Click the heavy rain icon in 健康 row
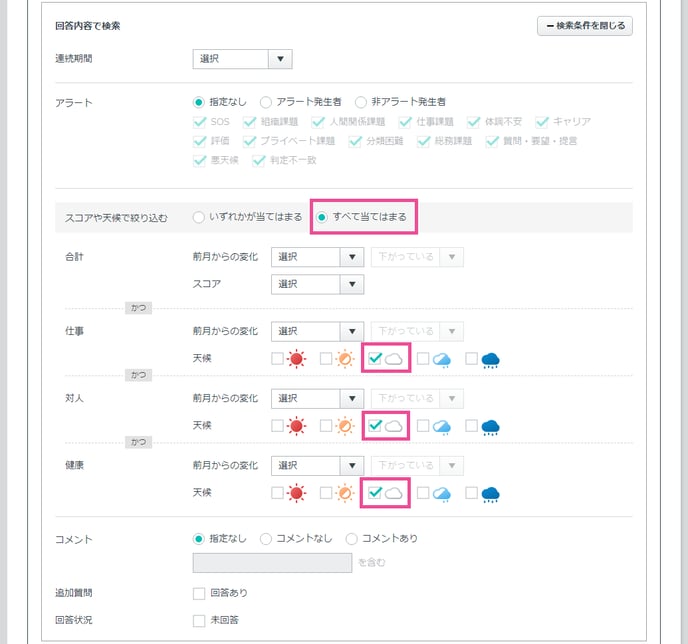688x644 pixels. click(491, 494)
